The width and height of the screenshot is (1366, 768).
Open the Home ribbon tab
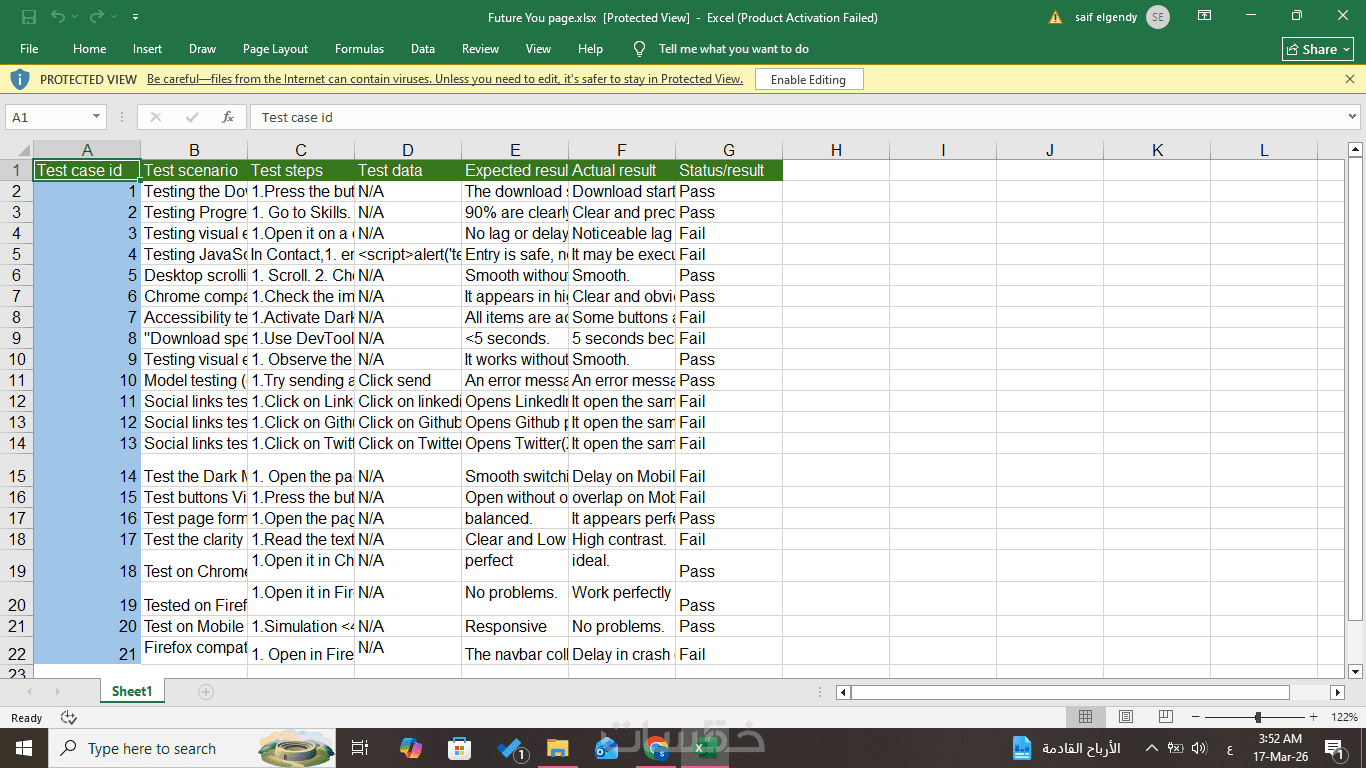[89, 49]
